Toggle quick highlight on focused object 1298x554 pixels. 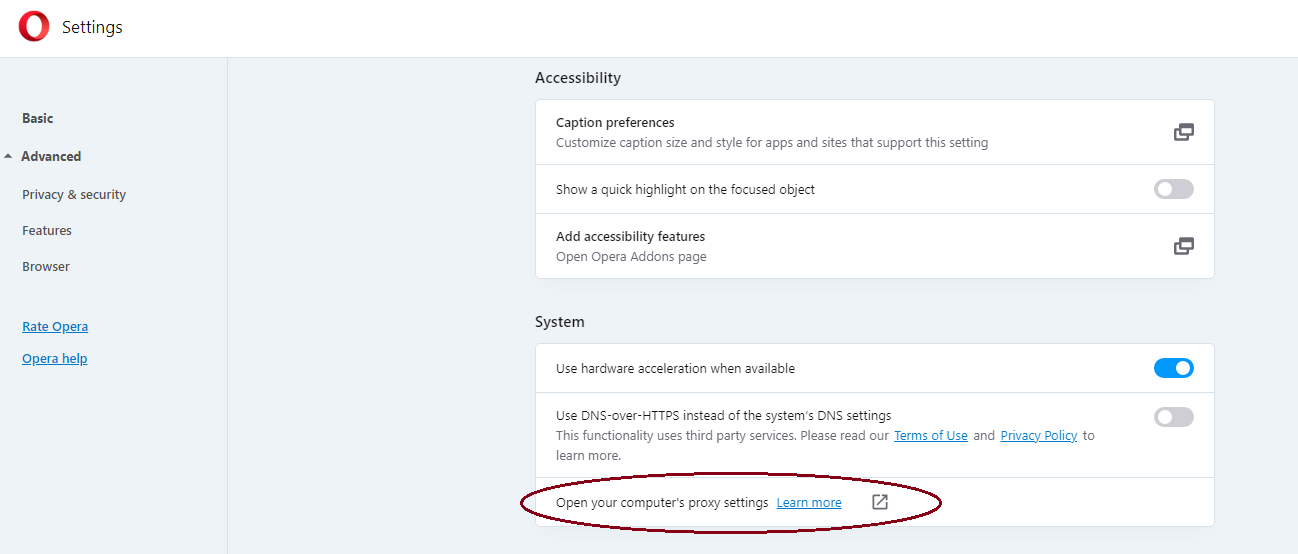coord(1173,189)
